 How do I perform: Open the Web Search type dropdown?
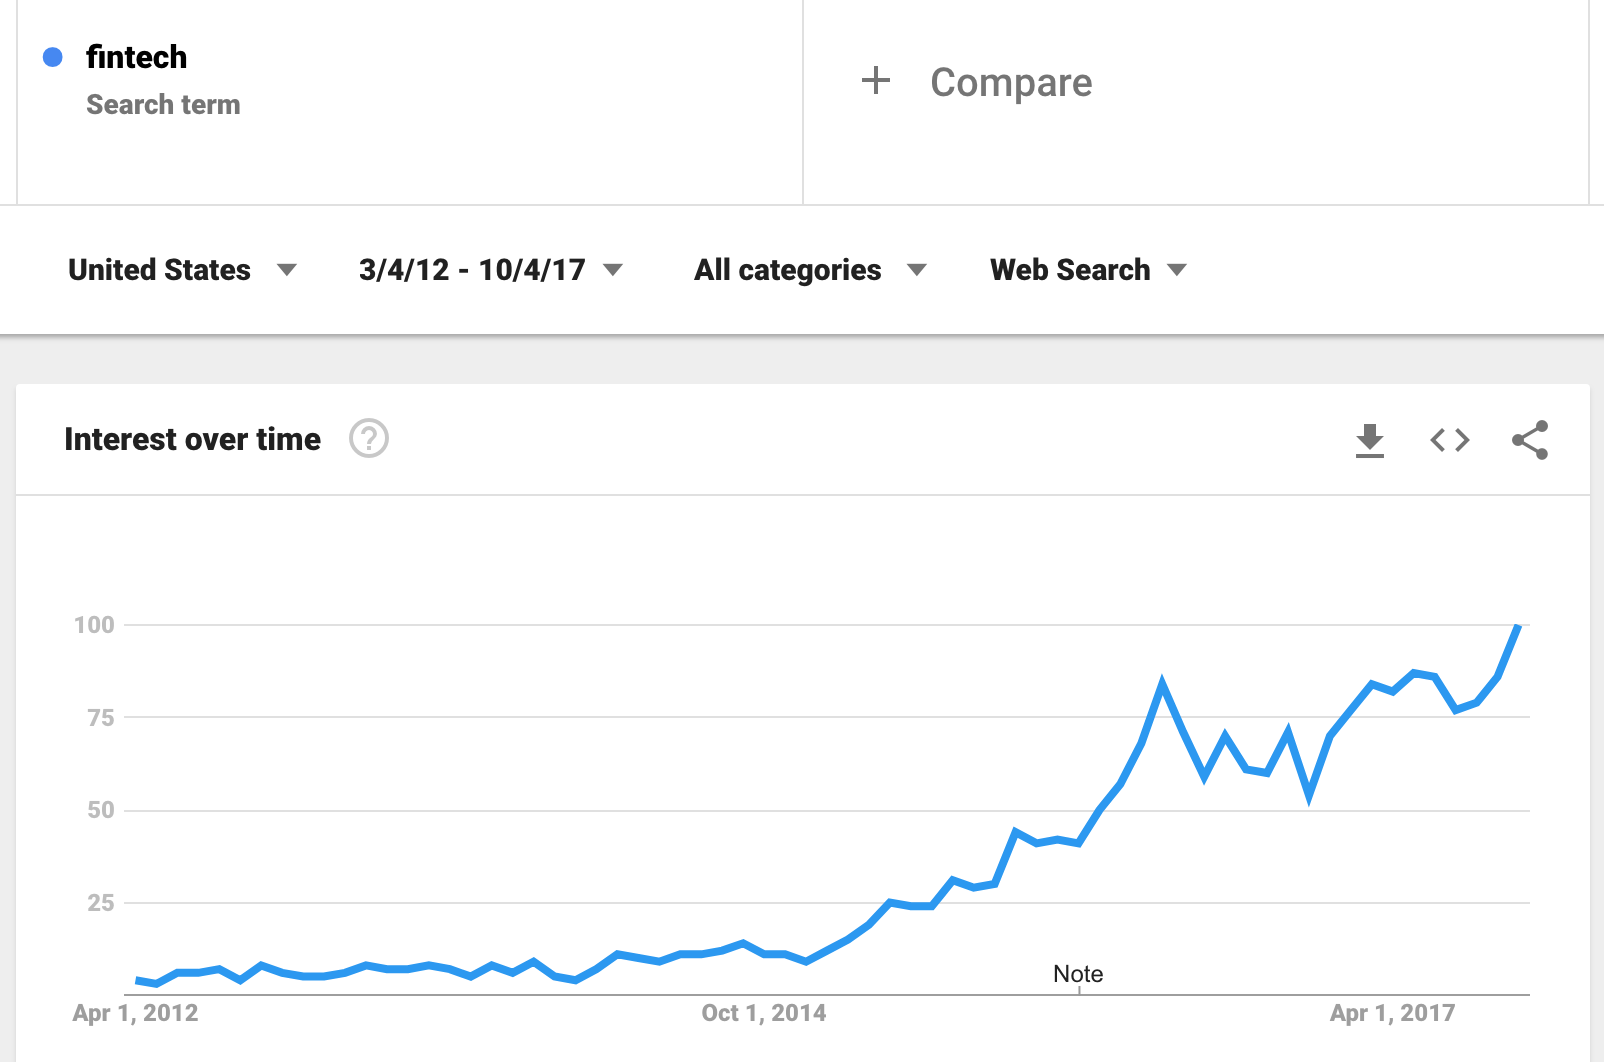coord(1088,270)
